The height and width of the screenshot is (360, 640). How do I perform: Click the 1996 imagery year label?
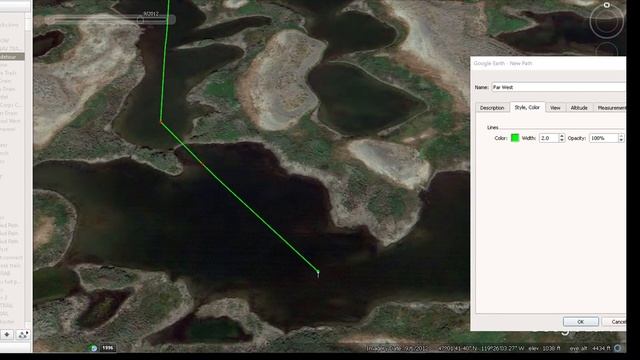coord(108,348)
